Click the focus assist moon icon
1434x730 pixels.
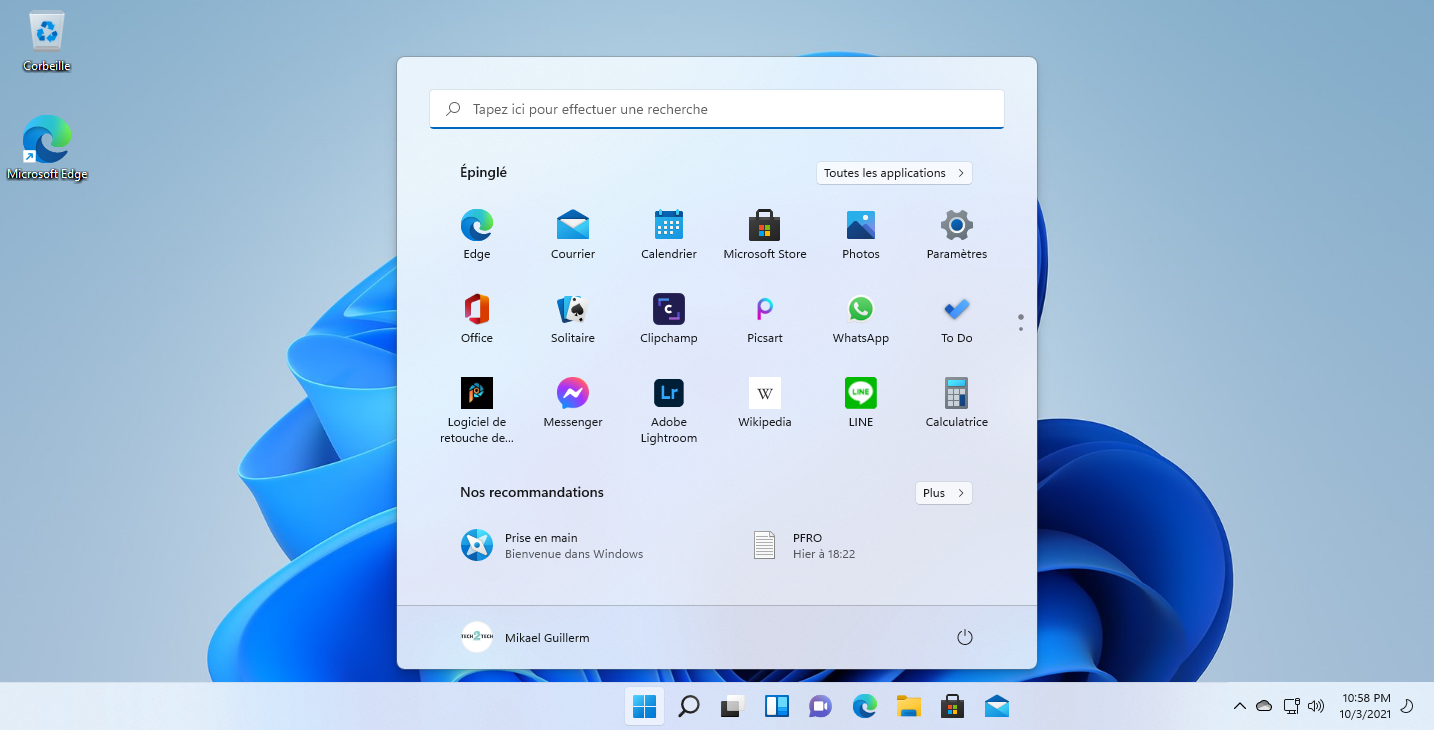(1408, 706)
